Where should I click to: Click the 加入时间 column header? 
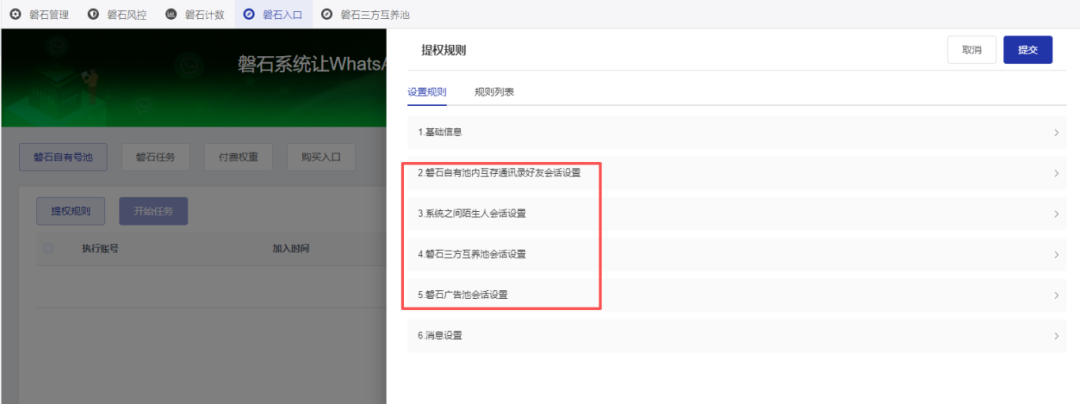click(x=291, y=248)
